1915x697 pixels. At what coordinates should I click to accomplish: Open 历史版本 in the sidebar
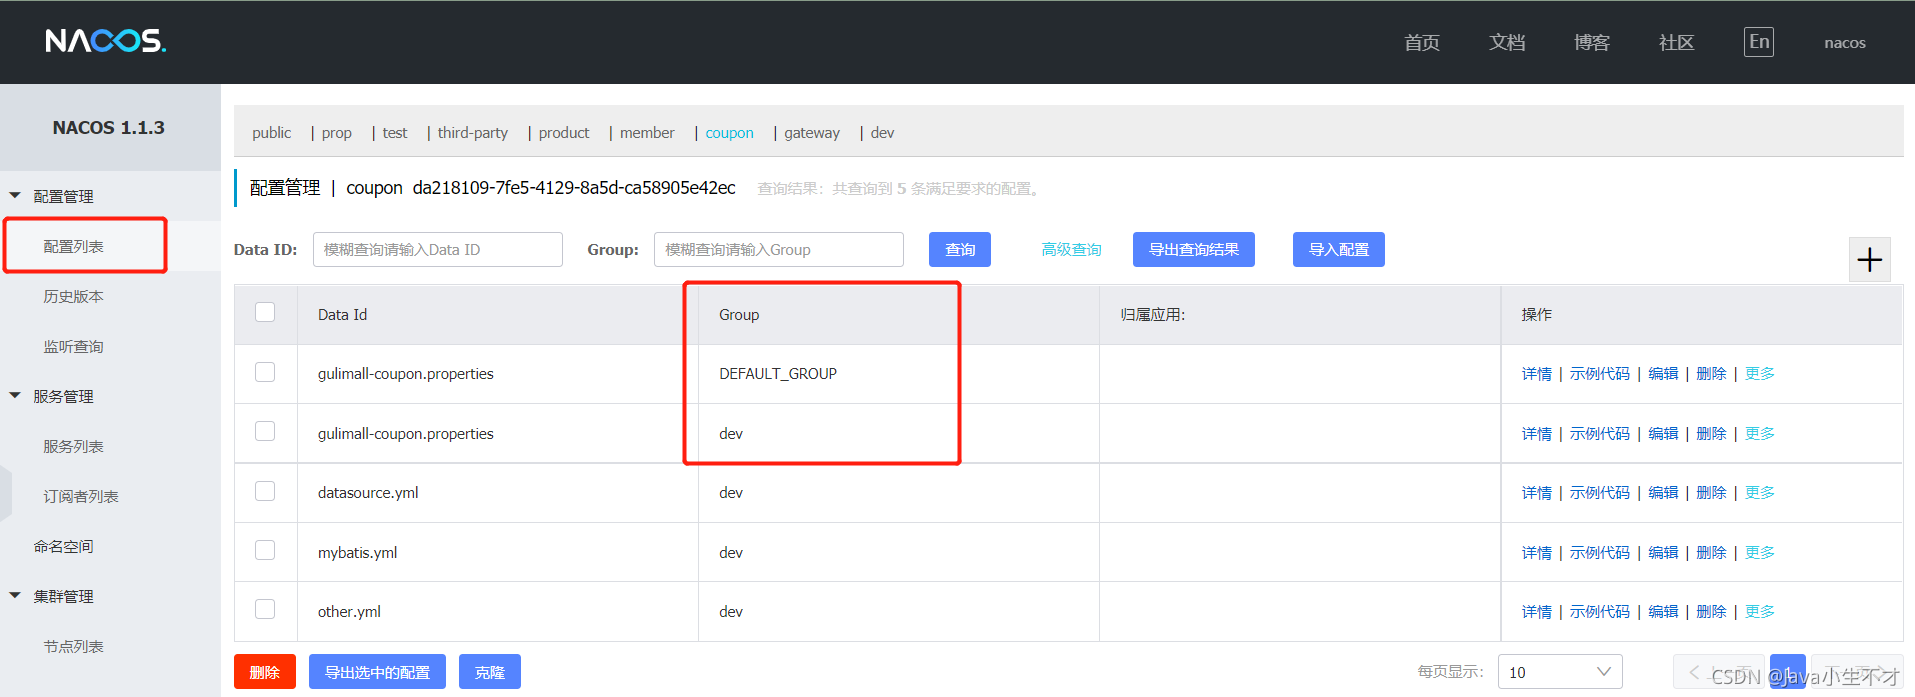[x=74, y=297]
